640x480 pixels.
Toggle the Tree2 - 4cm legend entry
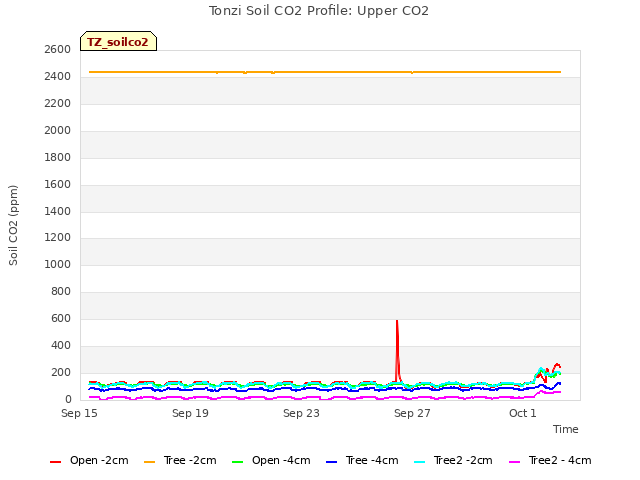[550, 460]
